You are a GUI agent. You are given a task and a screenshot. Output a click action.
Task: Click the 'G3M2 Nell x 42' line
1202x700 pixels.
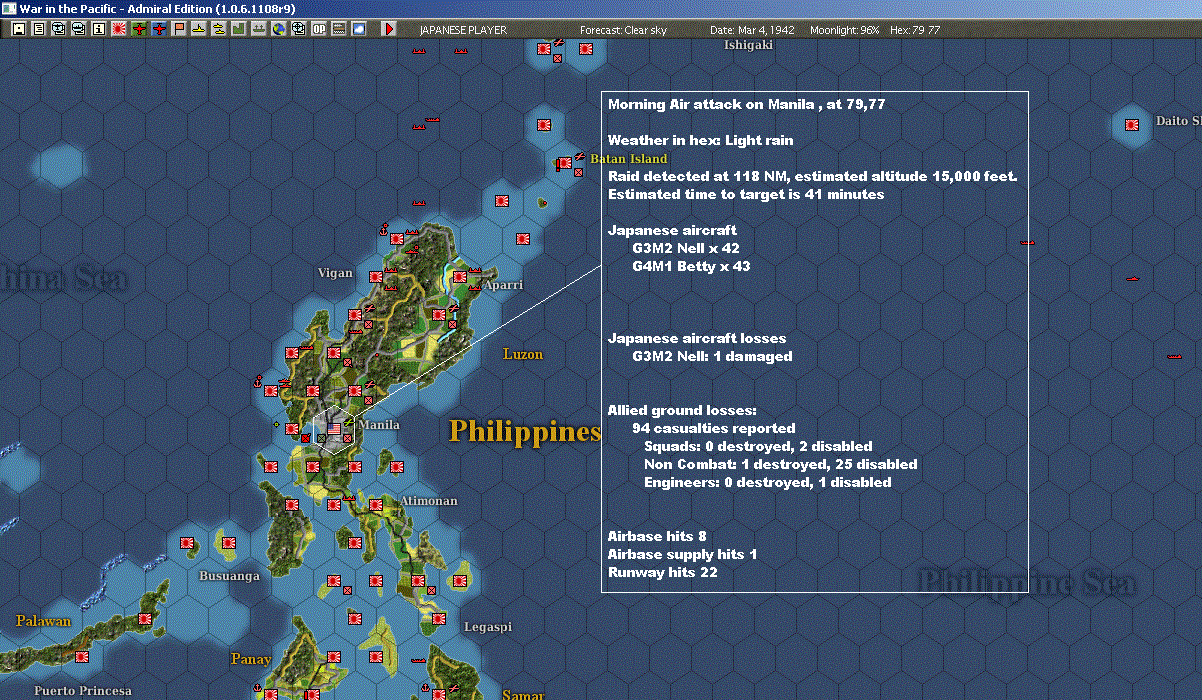coord(686,248)
